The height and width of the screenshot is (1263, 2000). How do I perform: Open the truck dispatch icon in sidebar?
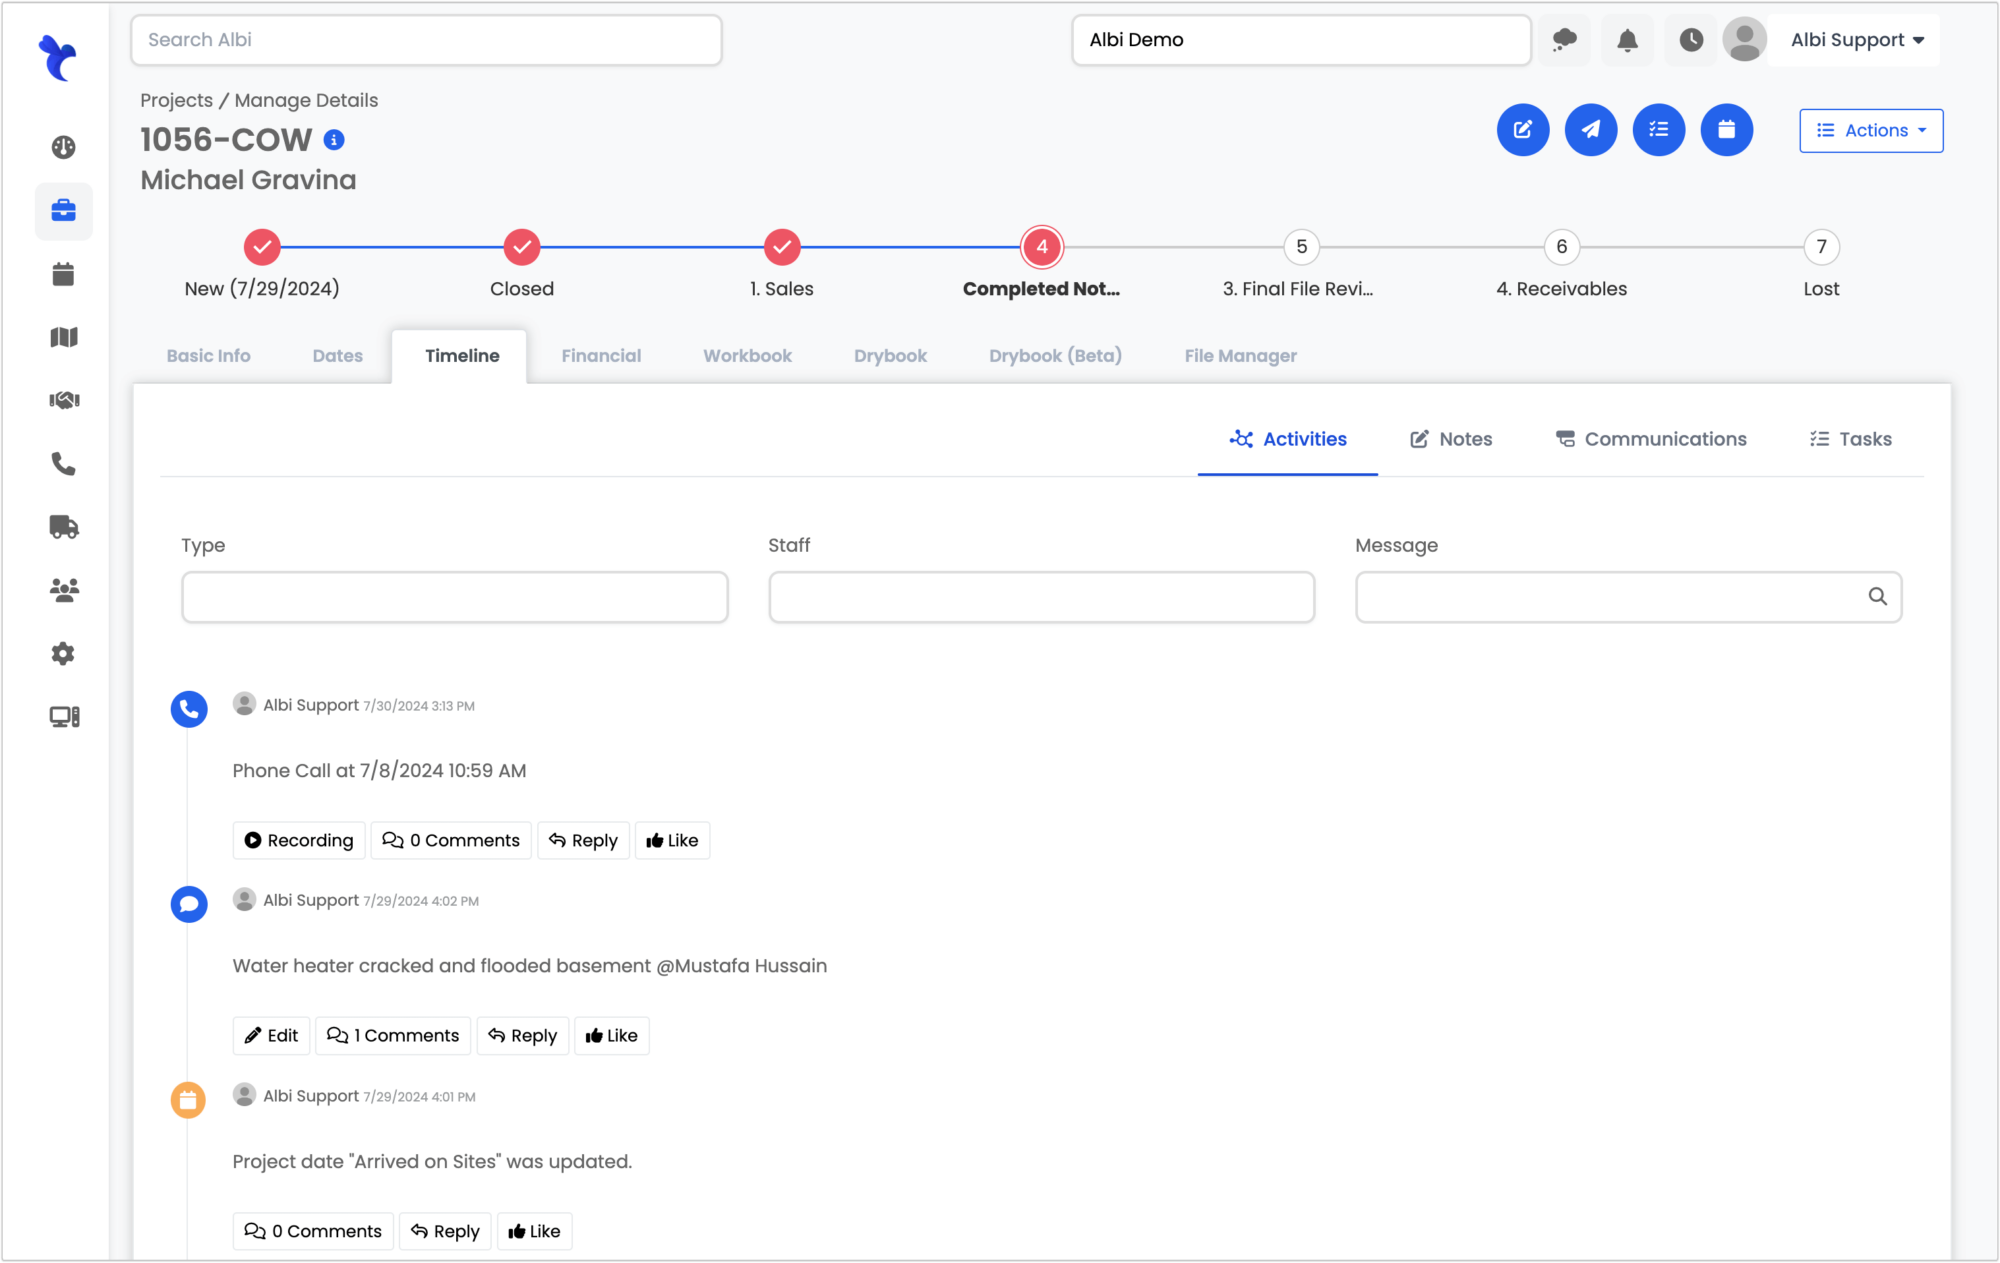coord(63,527)
